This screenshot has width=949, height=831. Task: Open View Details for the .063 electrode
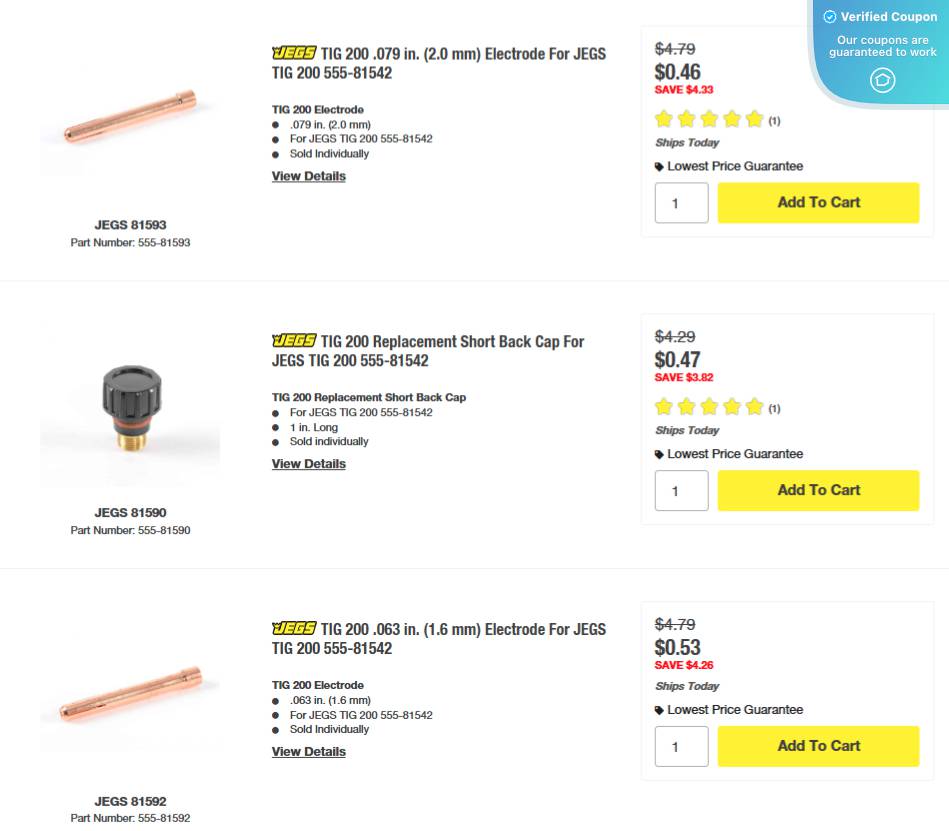[308, 751]
